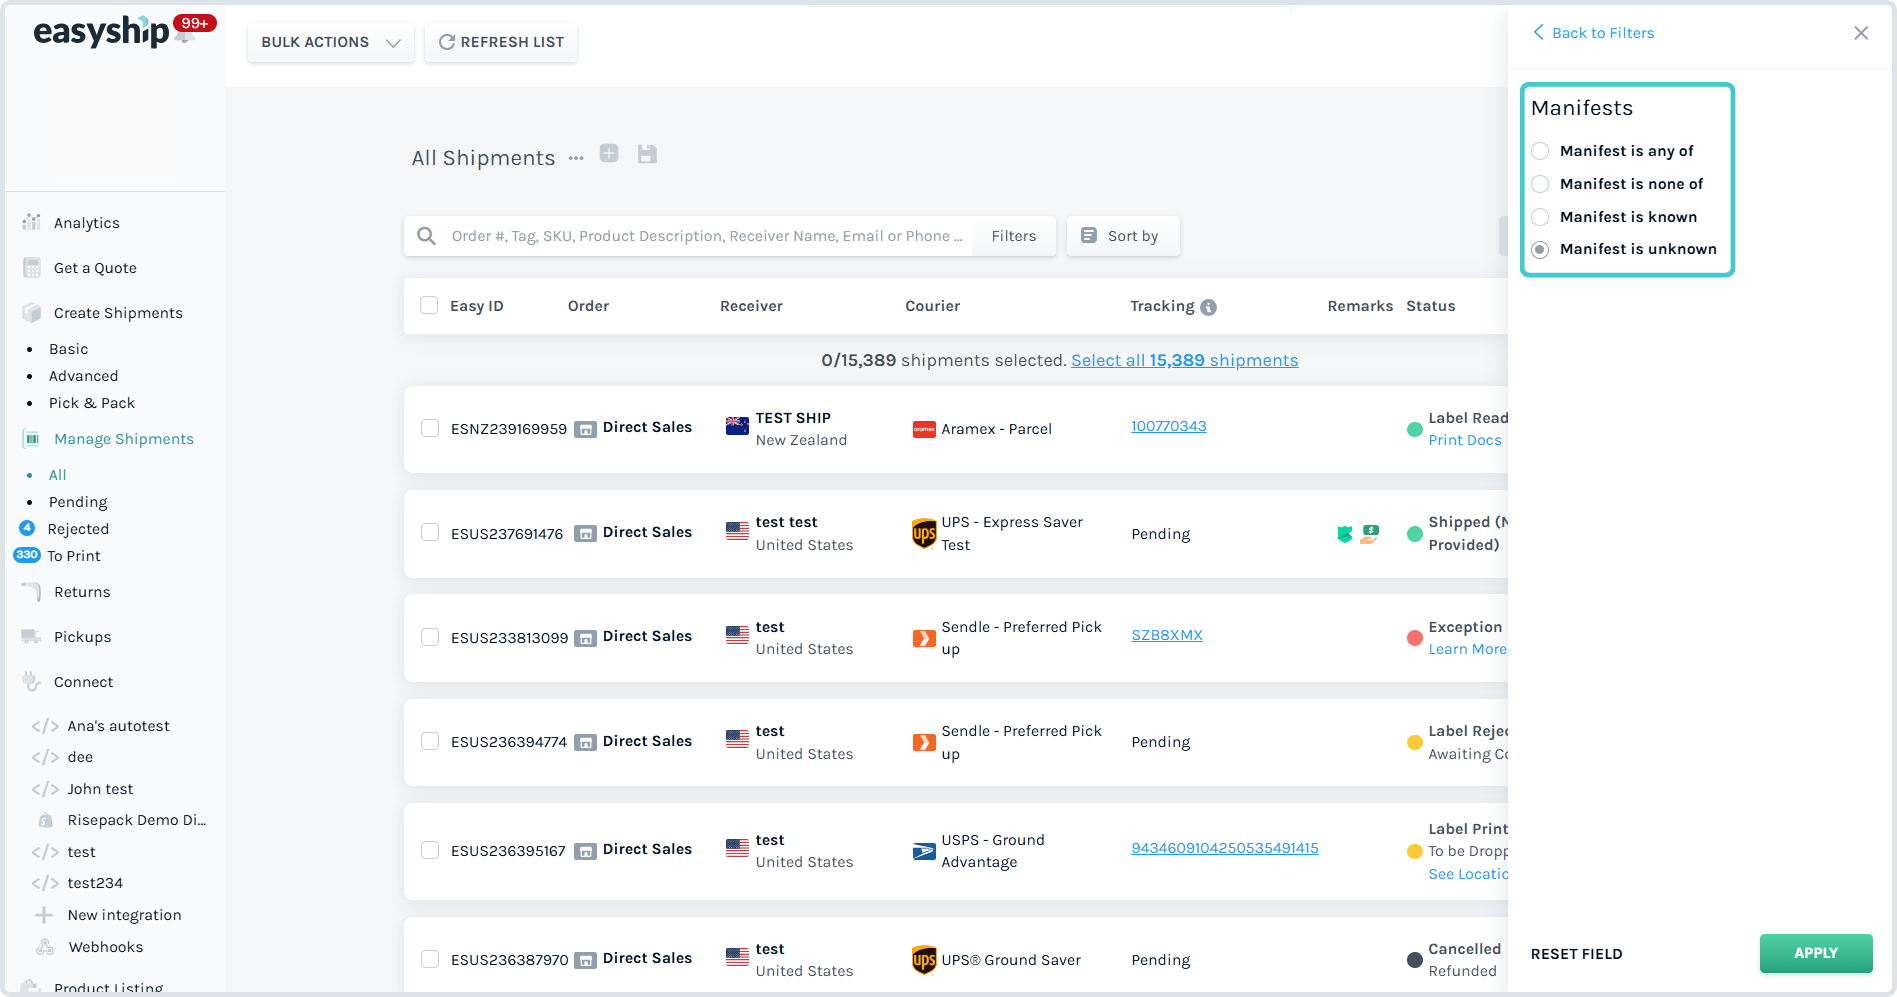
Task: Click the Apply button
Action: click(1816, 953)
